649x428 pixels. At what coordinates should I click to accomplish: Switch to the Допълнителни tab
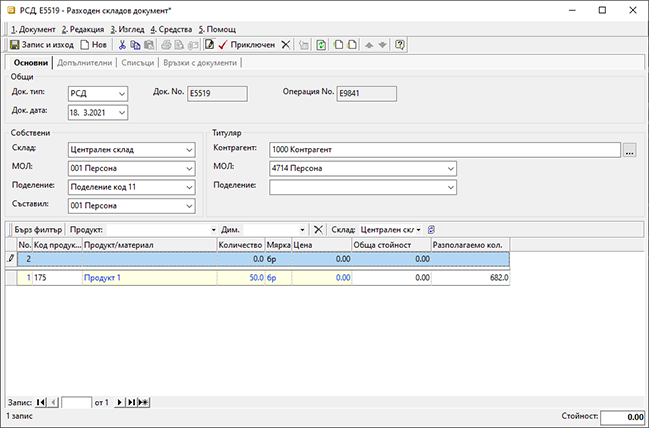(x=85, y=62)
